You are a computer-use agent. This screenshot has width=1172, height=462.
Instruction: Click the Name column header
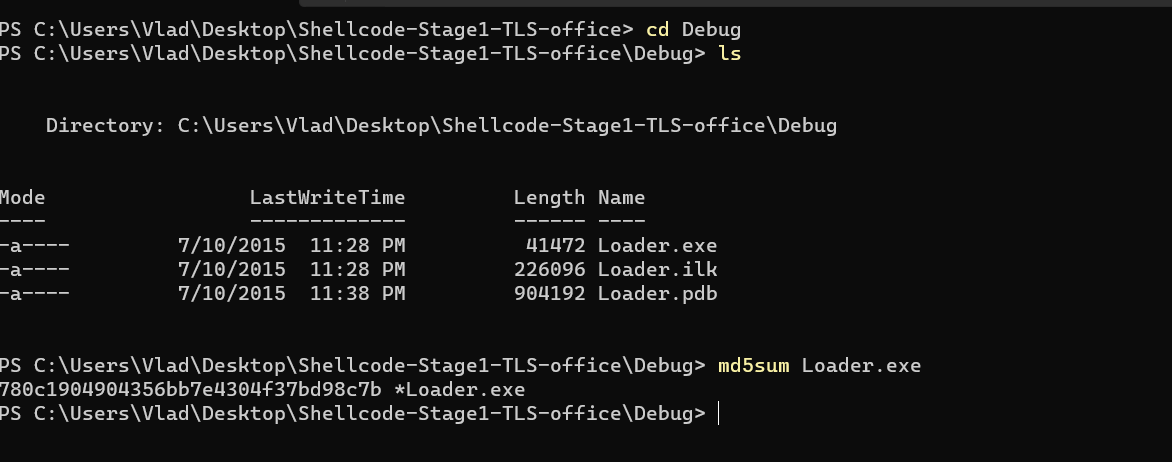pos(621,197)
